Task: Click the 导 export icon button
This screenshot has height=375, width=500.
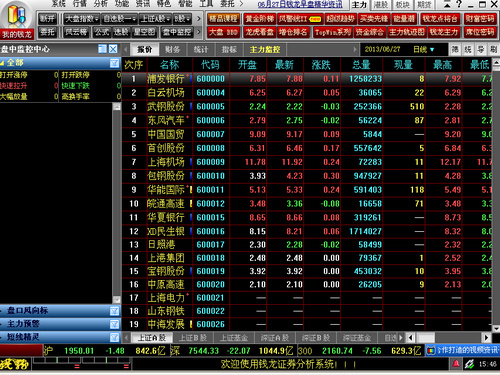Action: pos(481,50)
